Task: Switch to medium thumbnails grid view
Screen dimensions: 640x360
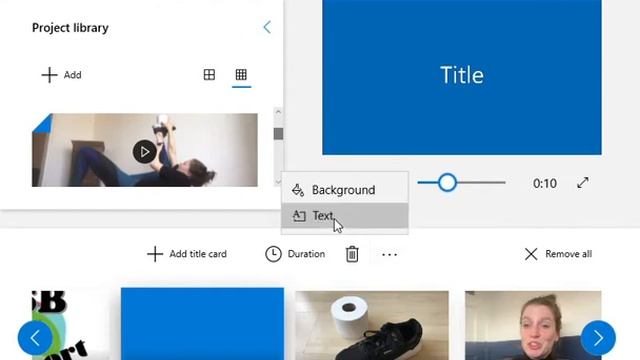Action: click(x=209, y=75)
